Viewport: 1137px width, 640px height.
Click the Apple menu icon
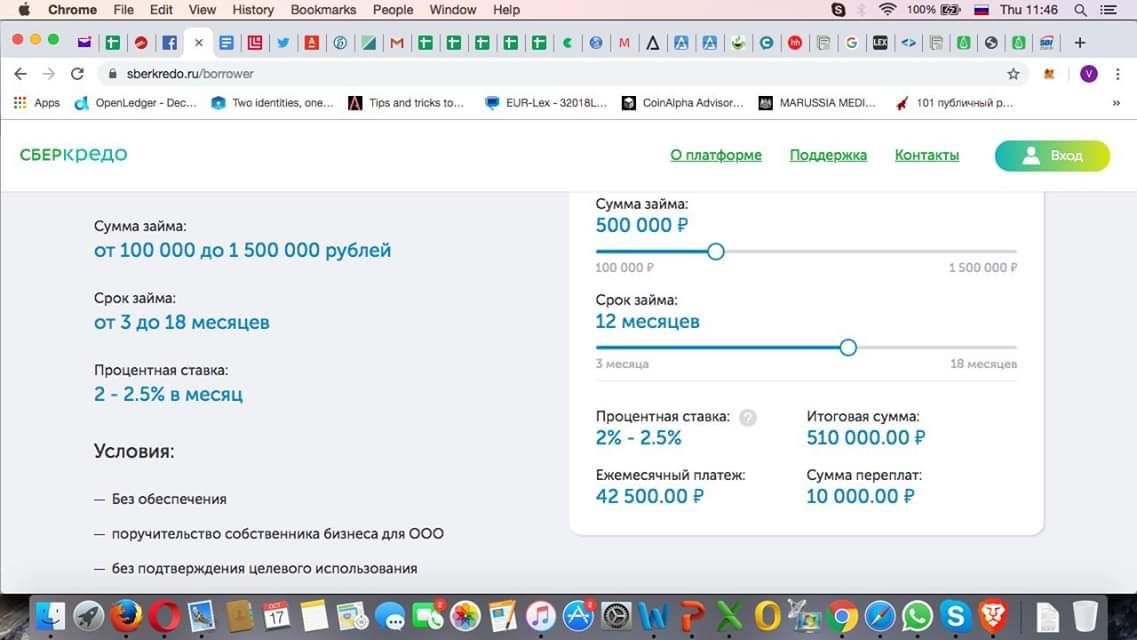24,9
